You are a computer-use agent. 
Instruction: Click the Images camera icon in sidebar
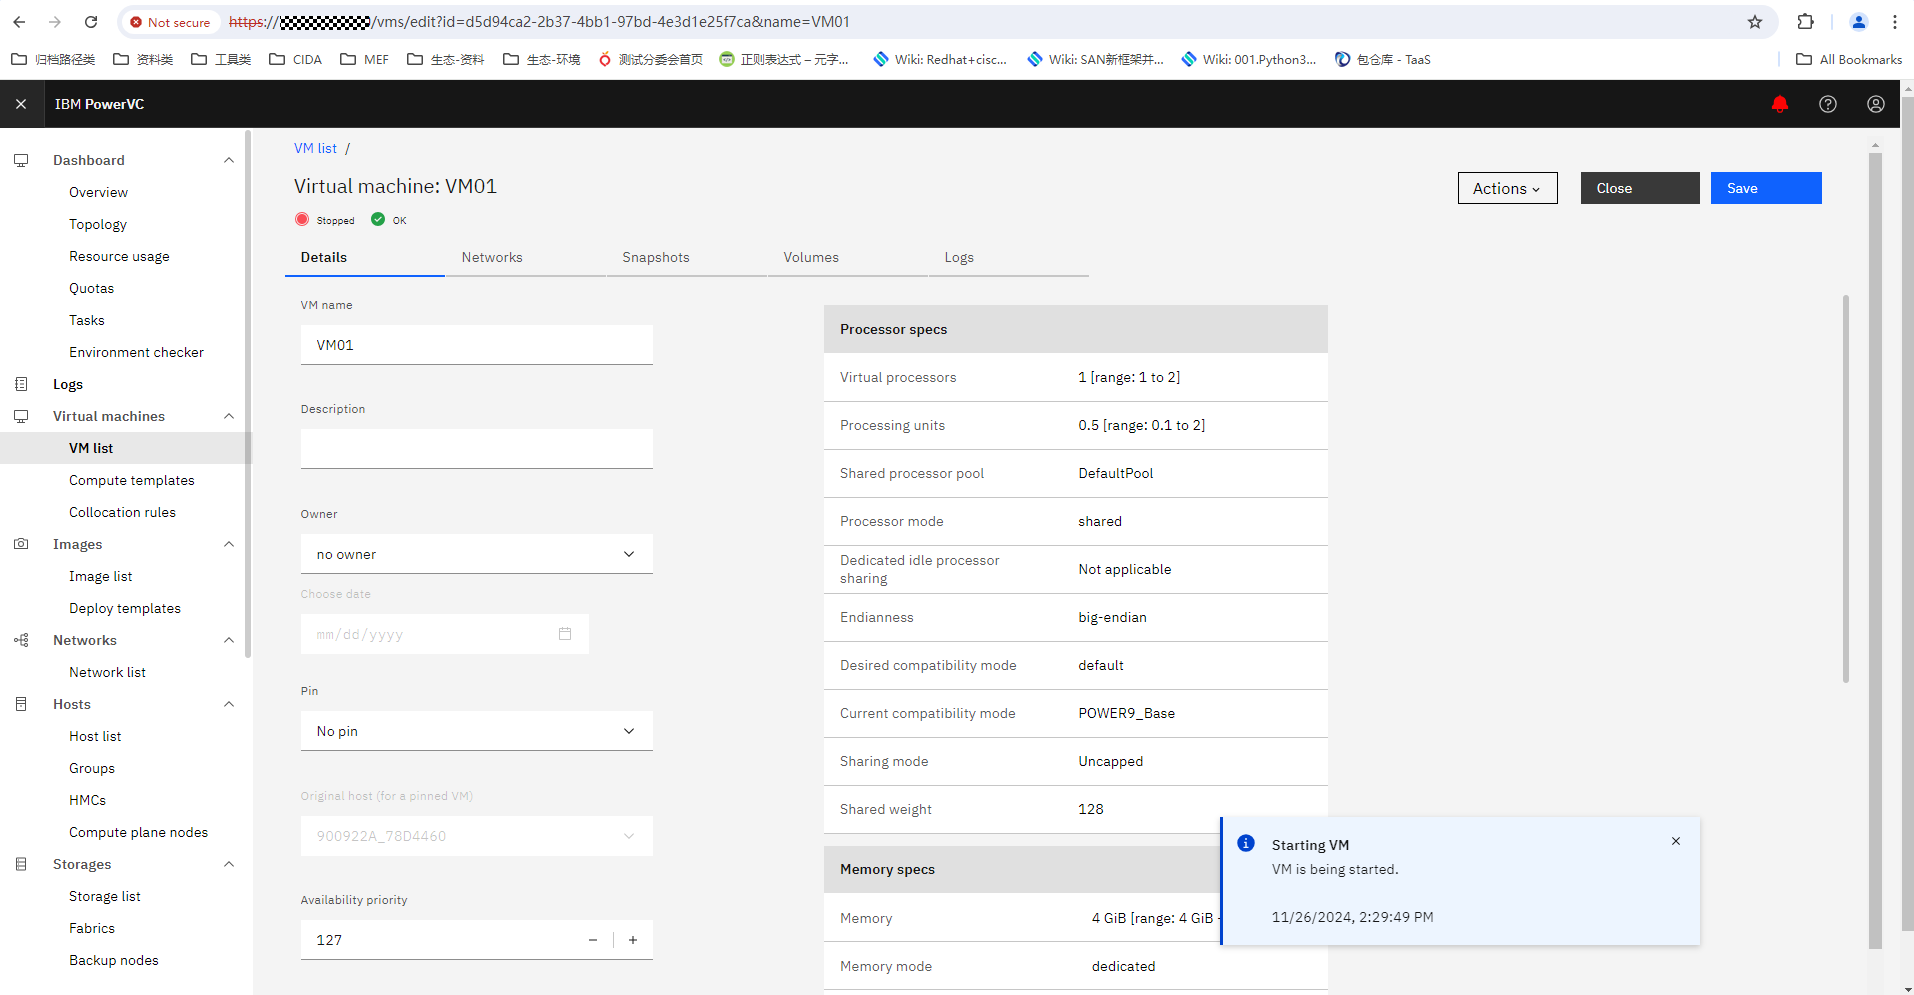(21, 544)
